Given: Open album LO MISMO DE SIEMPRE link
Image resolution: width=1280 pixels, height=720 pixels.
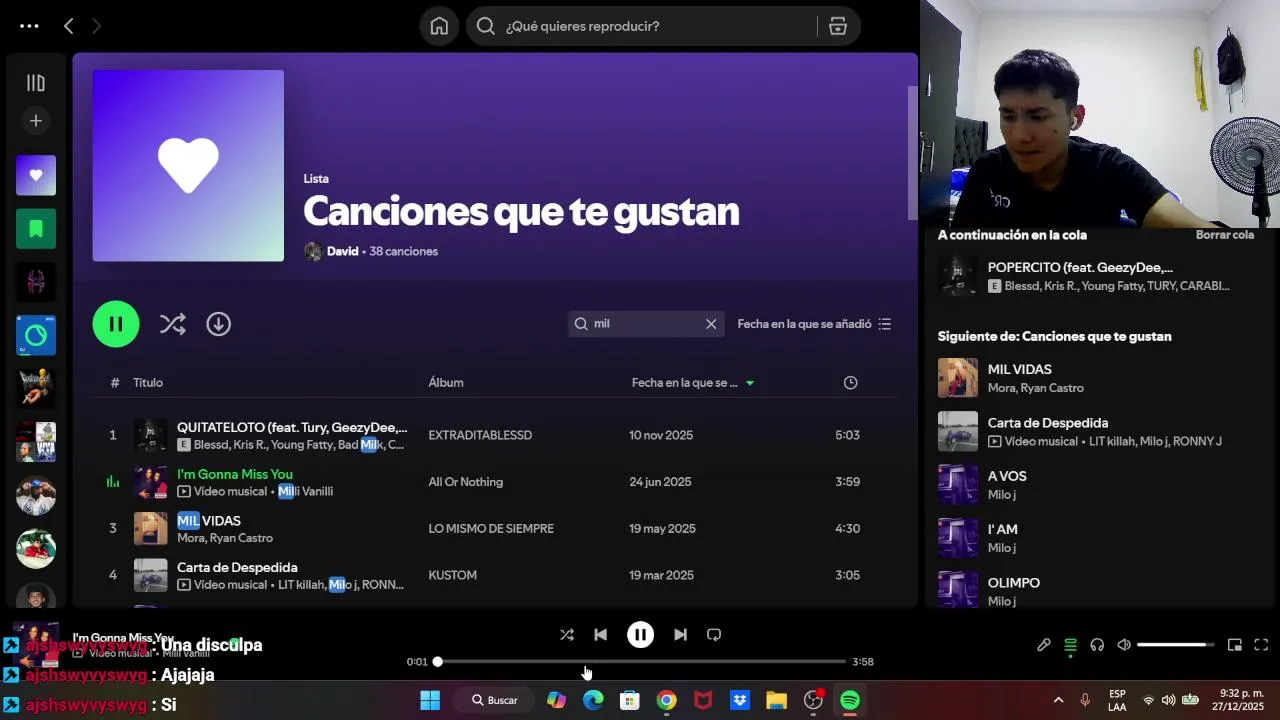Looking at the screenshot, I should pos(491,528).
